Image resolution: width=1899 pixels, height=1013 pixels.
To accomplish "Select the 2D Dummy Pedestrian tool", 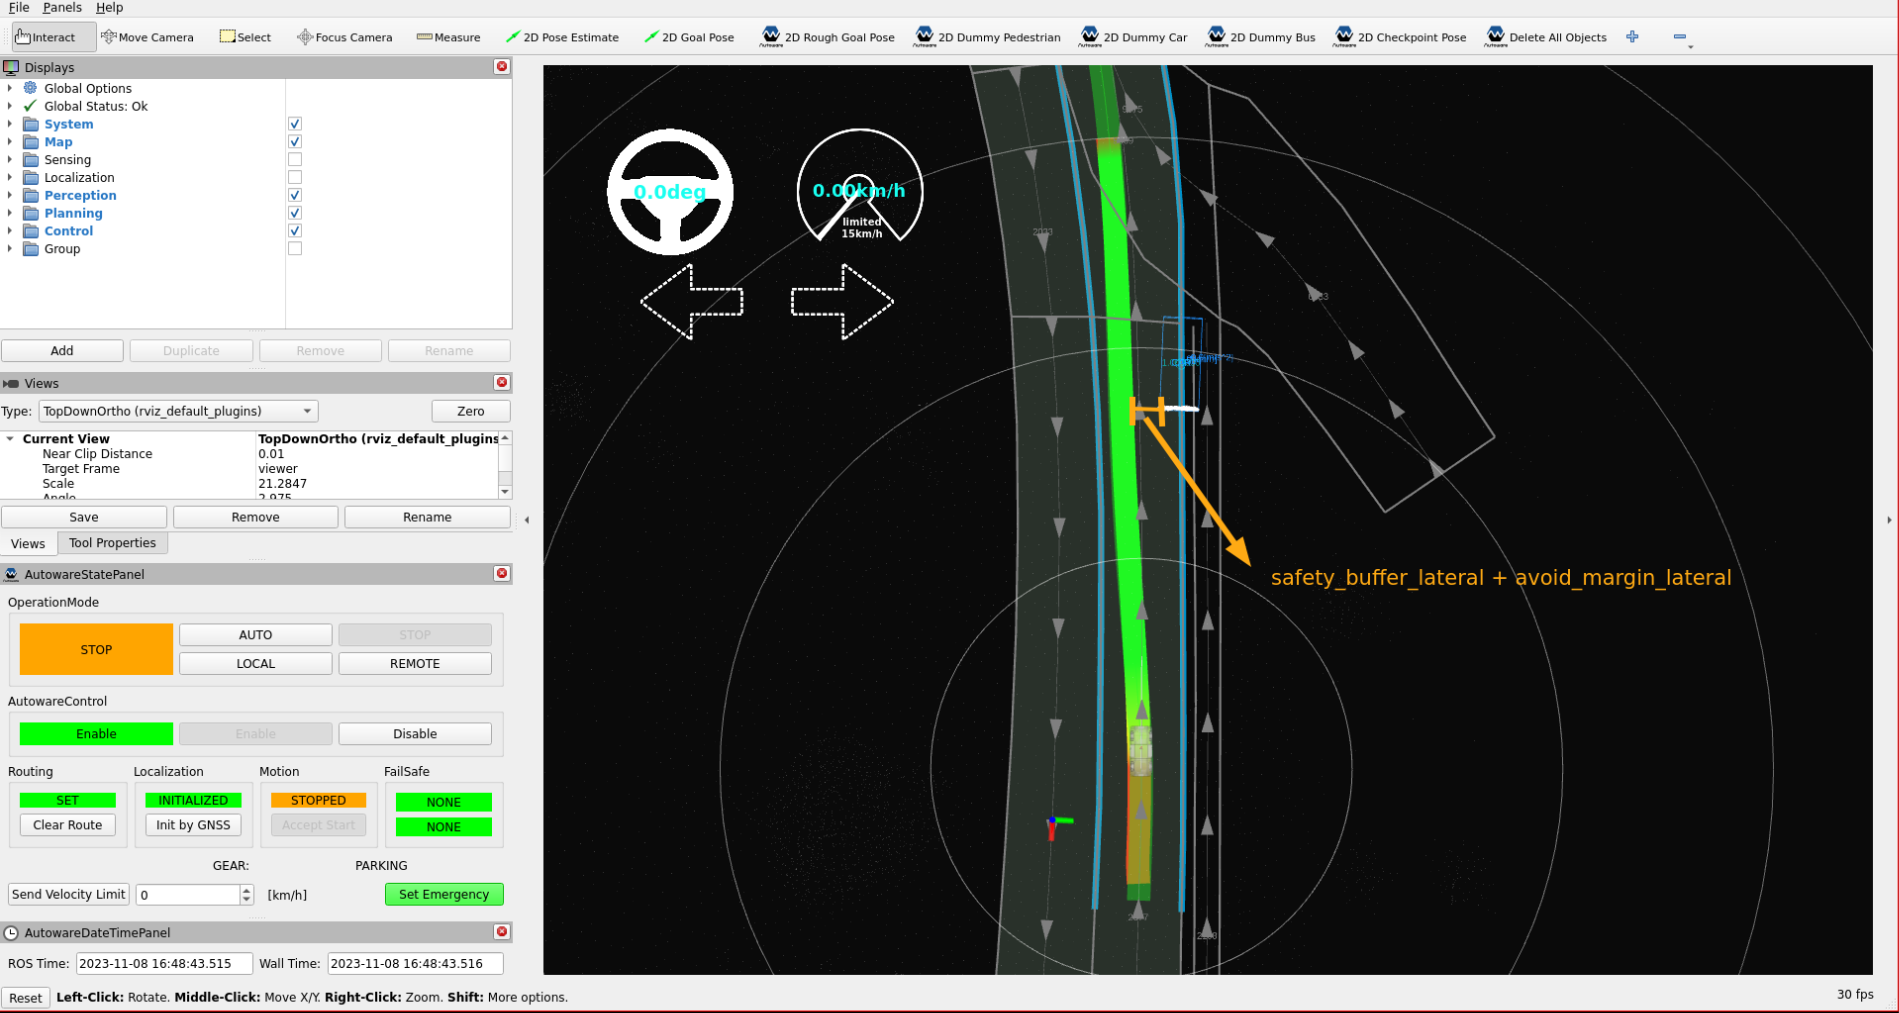I will [988, 37].
